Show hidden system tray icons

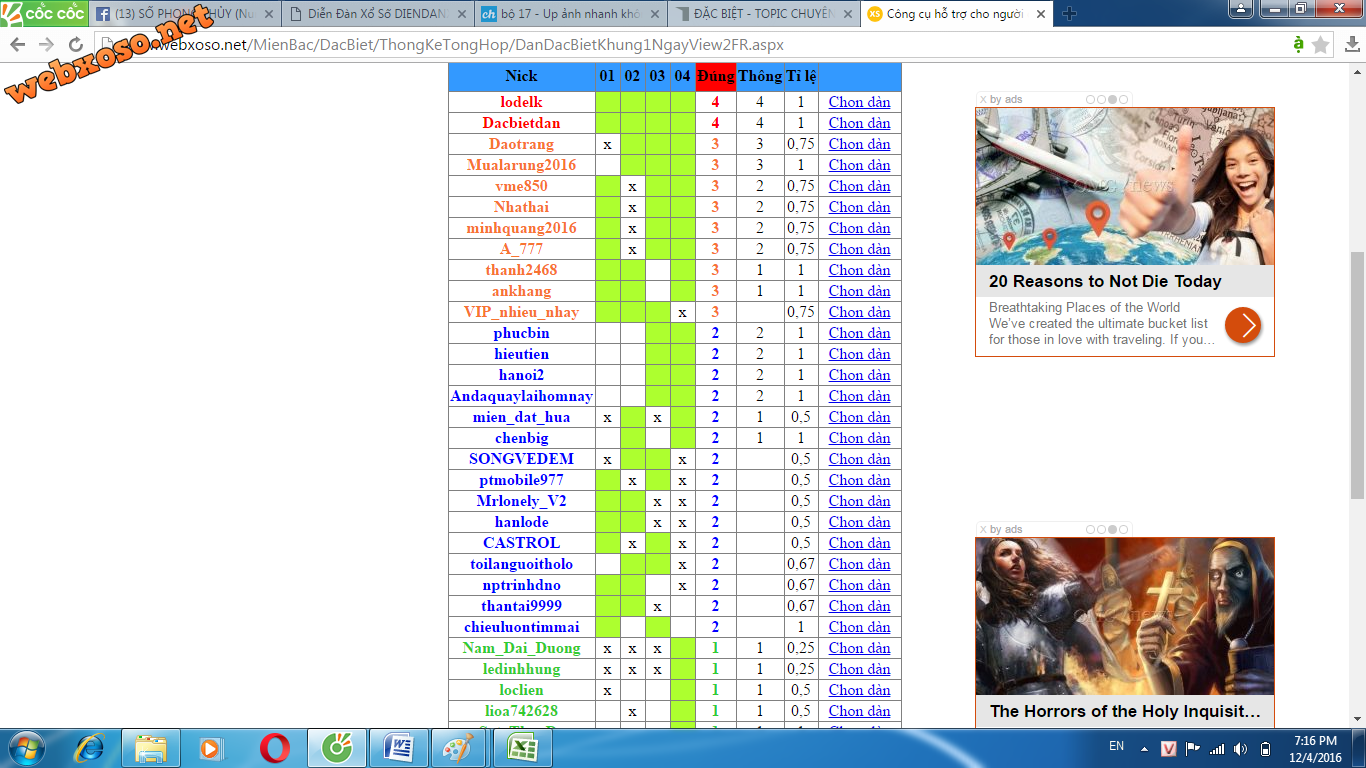click(x=1145, y=749)
